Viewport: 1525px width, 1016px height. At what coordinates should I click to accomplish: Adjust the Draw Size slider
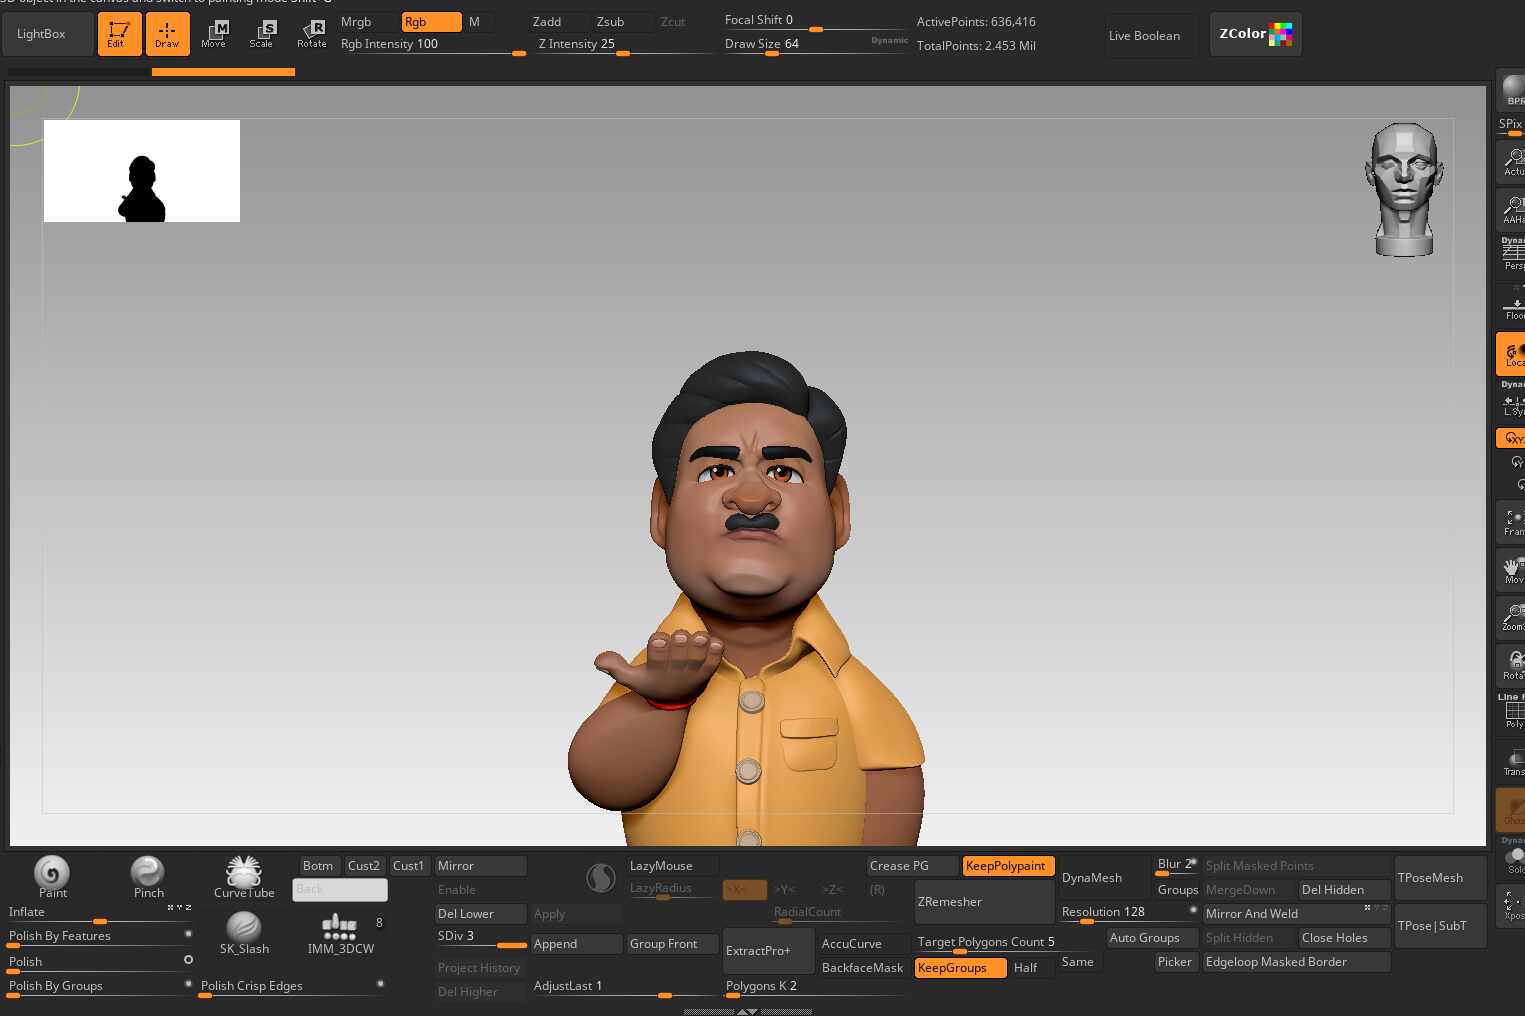pos(814,46)
